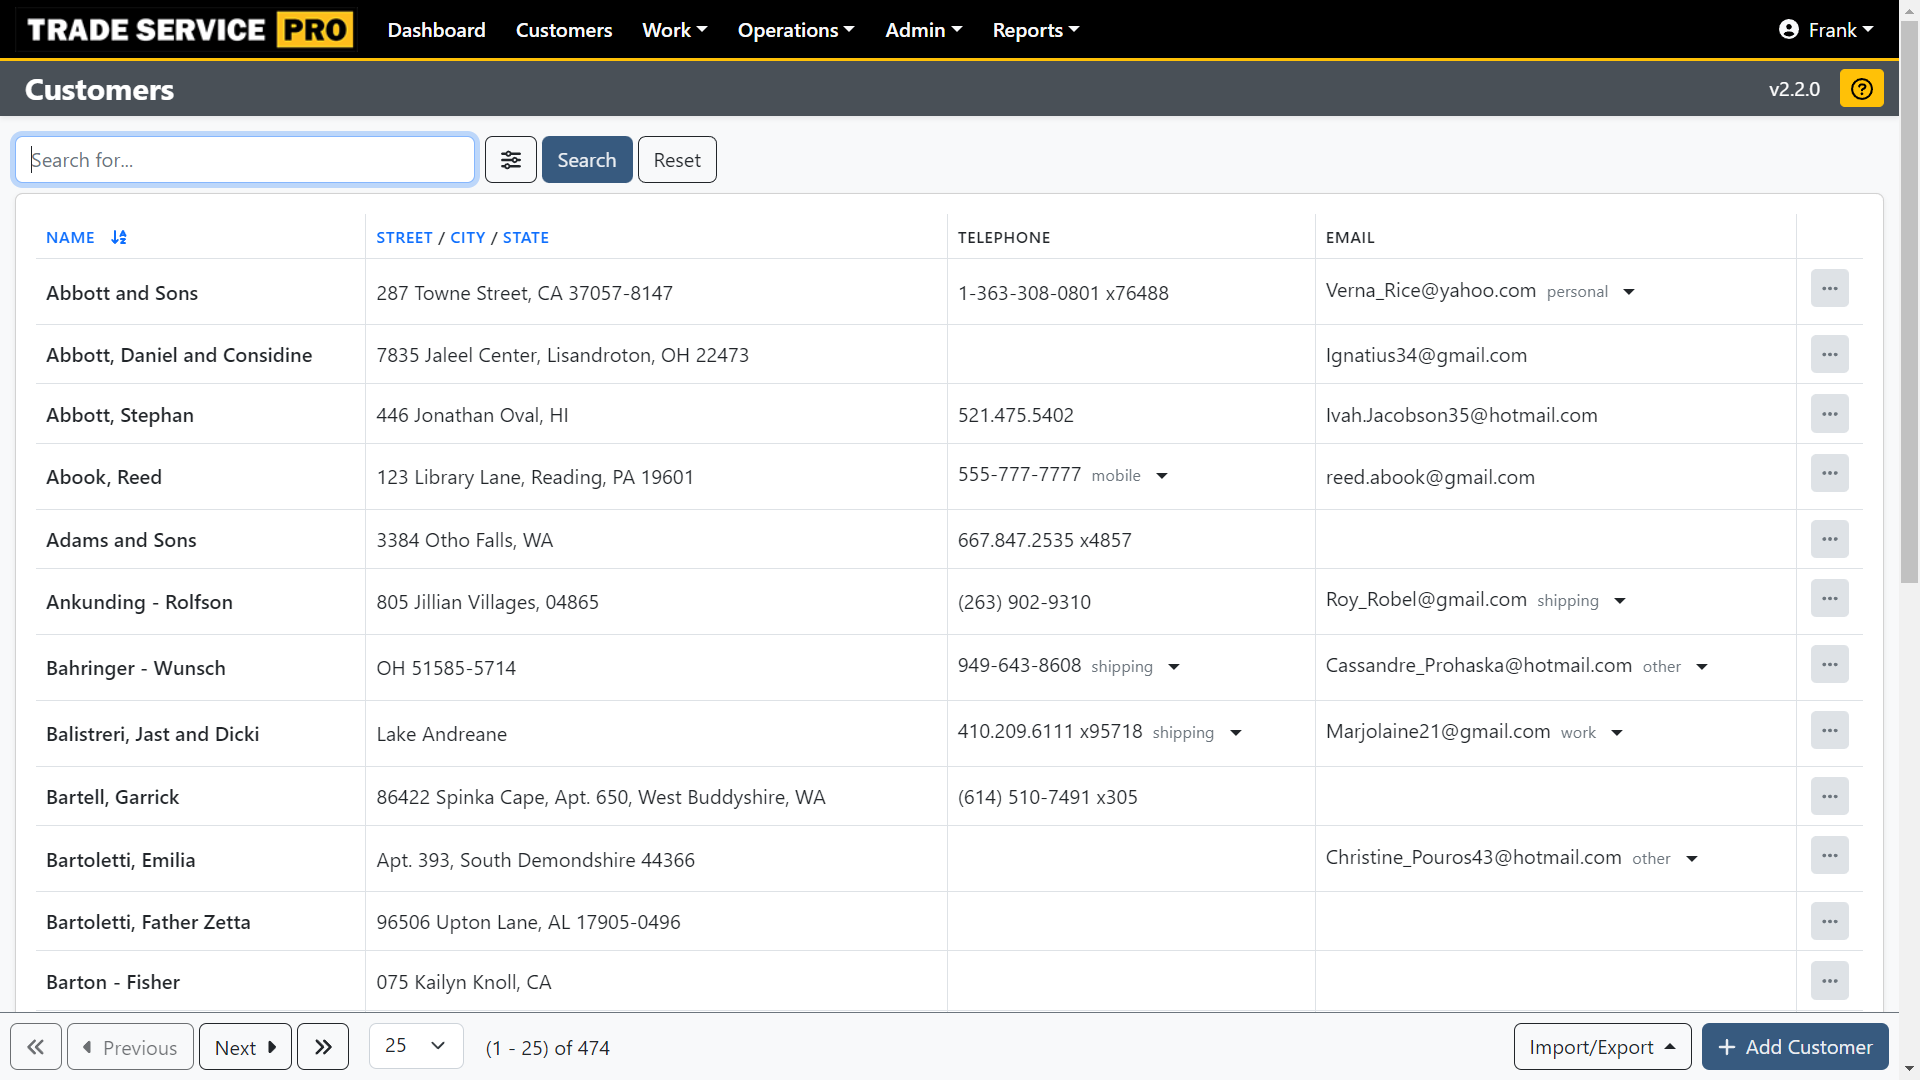The width and height of the screenshot is (1920, 1080).
Task: Open email type dropdown for Verna_Rice
Action: (x=1627, y=292)
